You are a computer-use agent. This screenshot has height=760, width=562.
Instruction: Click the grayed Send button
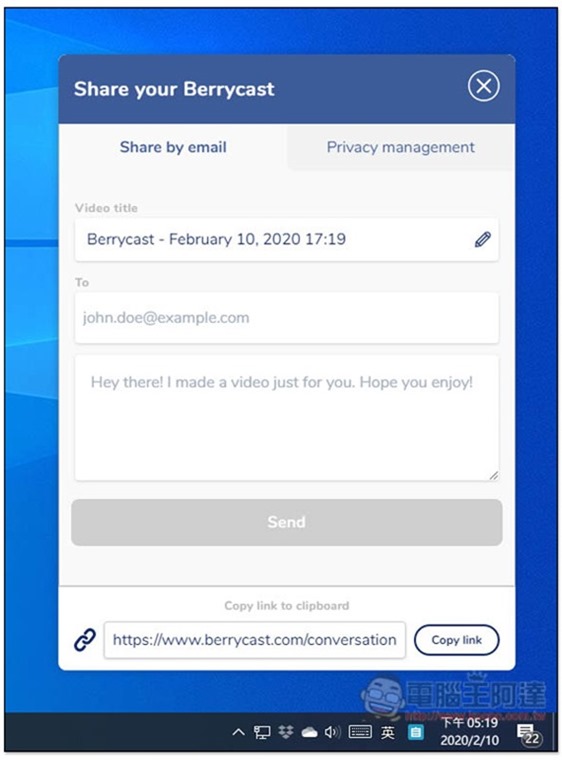pyautogui.click(x=287, y=522)
